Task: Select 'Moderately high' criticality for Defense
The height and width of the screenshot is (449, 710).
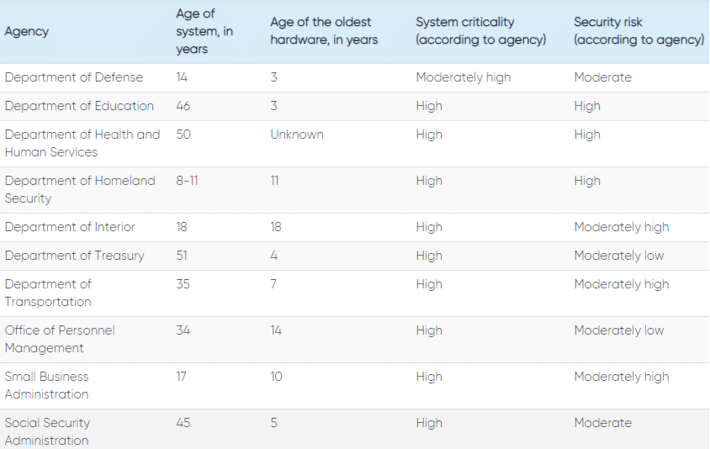Action: pyautogui.click(x=463, y=77)
